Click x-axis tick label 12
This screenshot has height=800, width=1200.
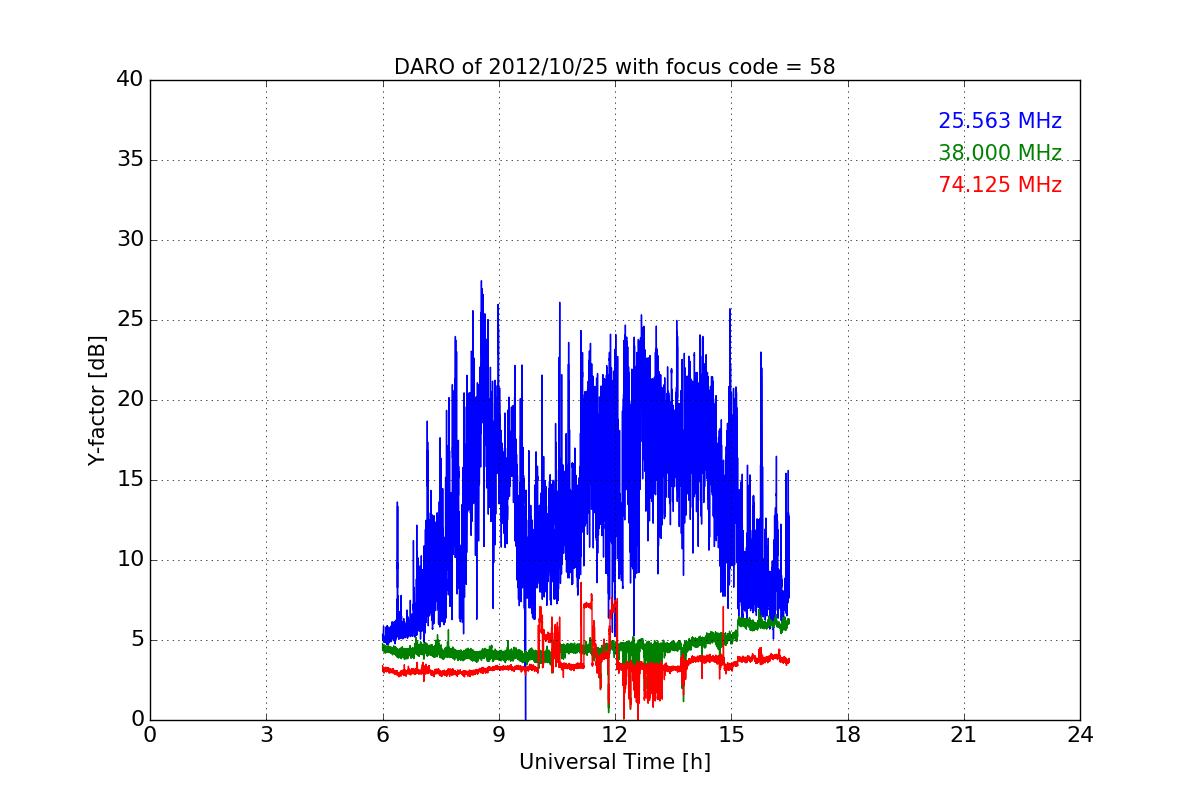tap(615, 735)
